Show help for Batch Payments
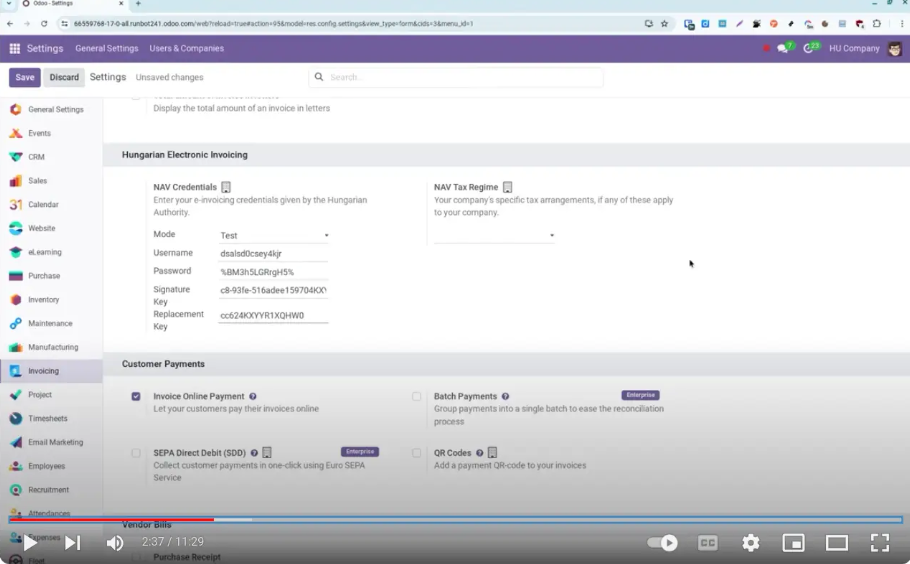This screenshot has width=910, height=564. point(505,396)
